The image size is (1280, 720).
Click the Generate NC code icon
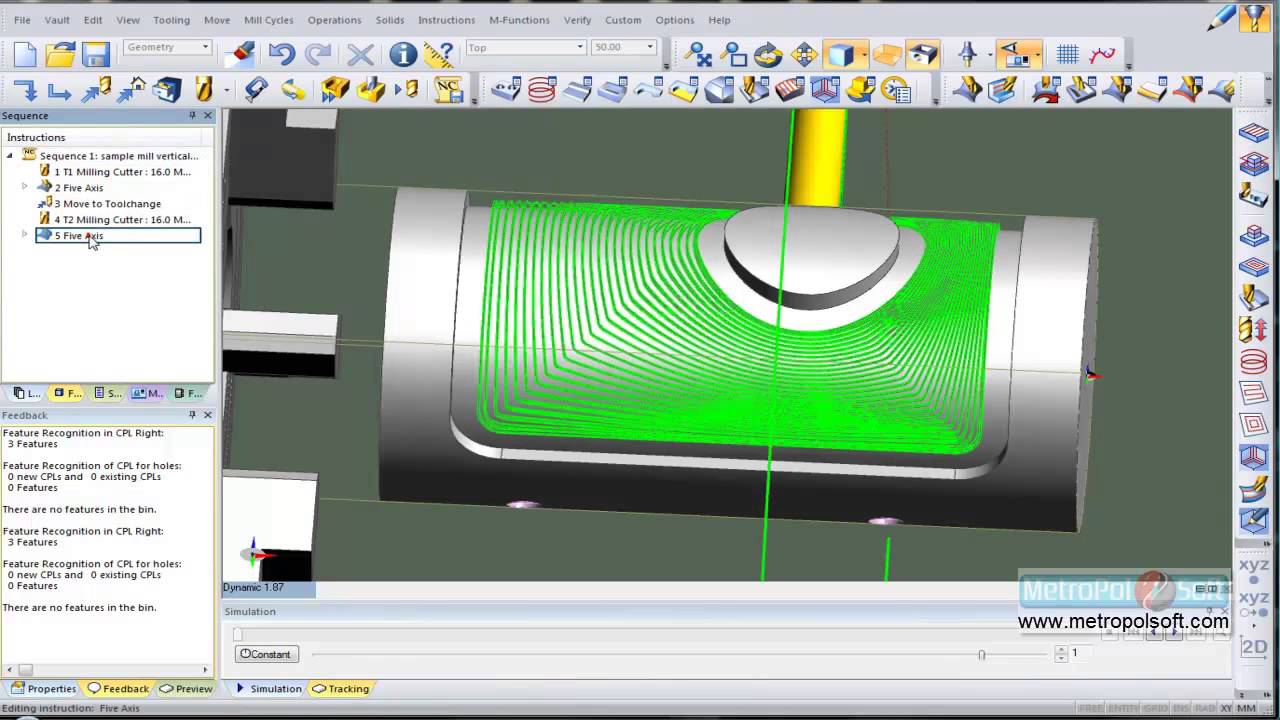(449, 90)
